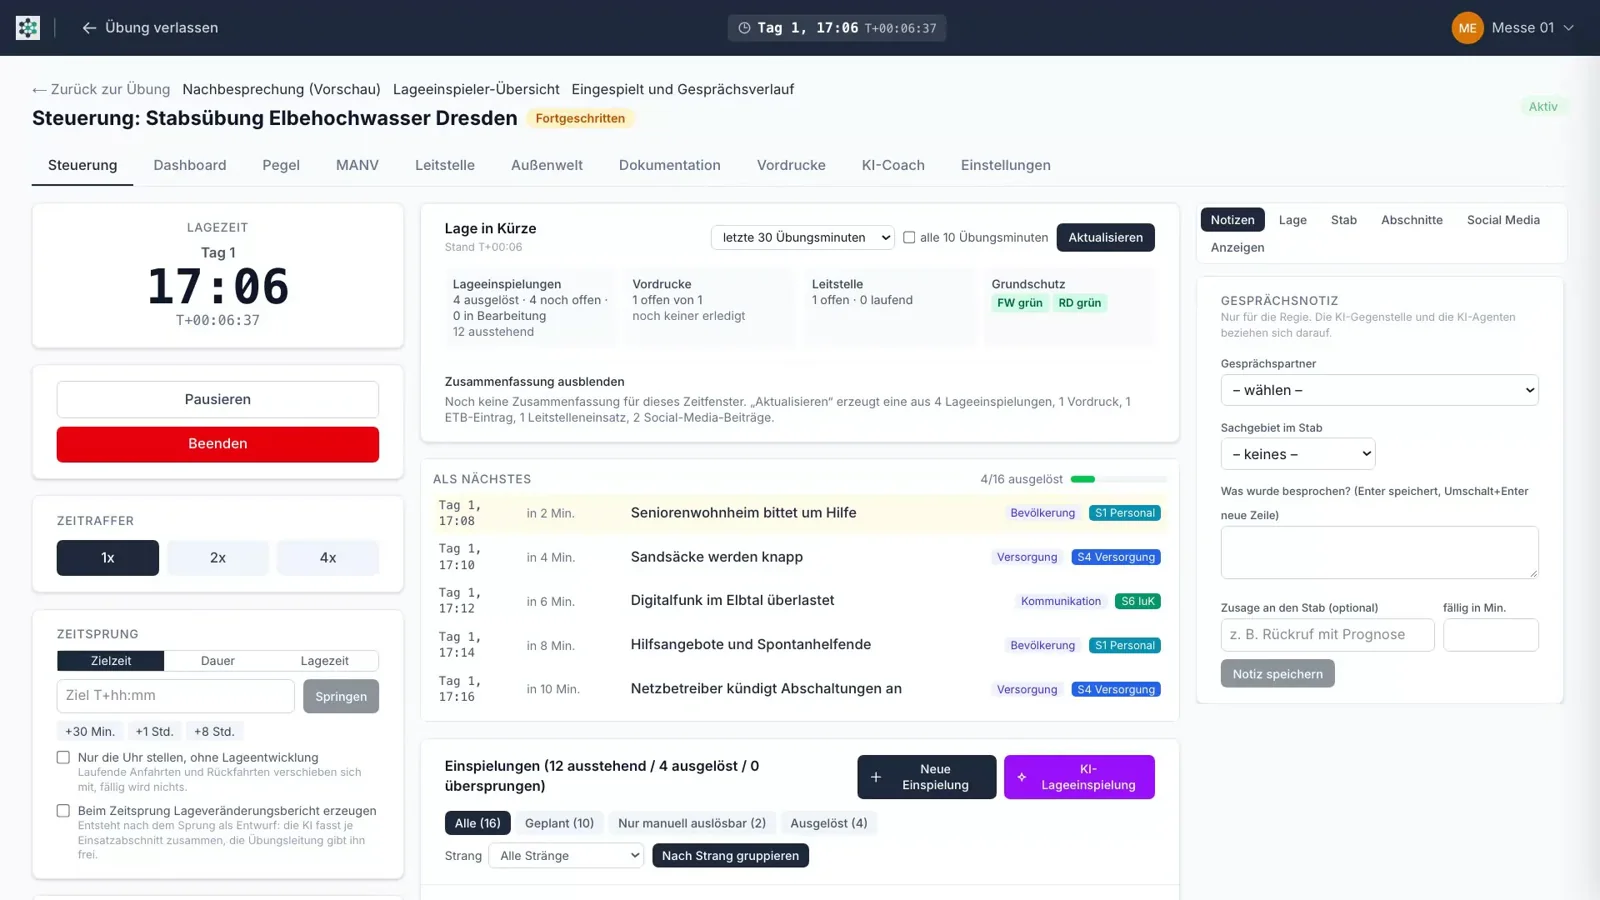Click the Aktualisieren button

(x=1105, y=238)
